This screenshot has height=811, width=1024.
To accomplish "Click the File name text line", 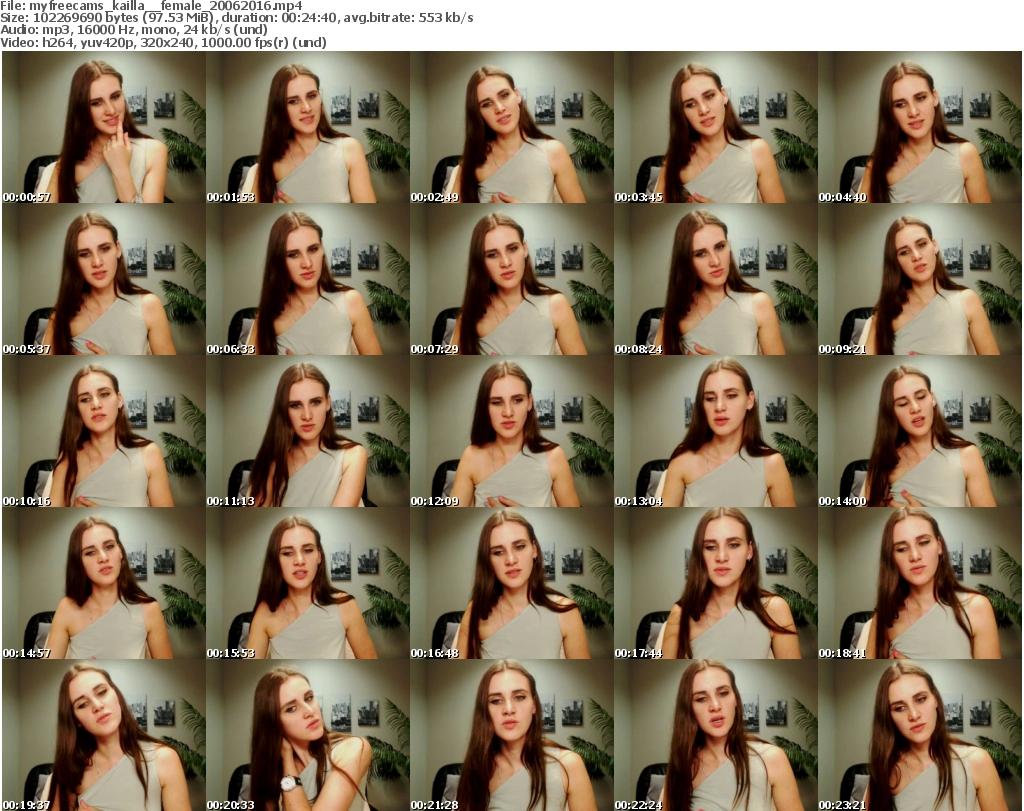I will click(x=152, y=6).
